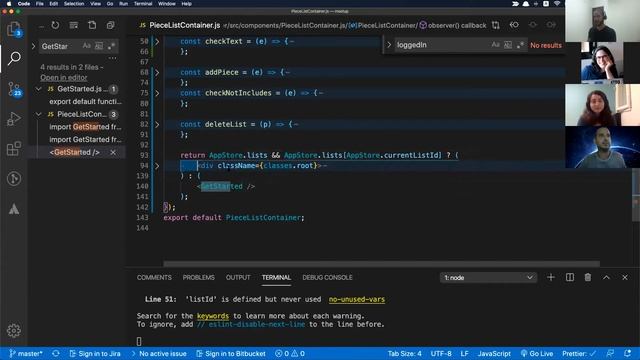This screenshot has height=360, width=640.
Task: Toggle Match Case in sidebar search
Action: tap(87, 46)
